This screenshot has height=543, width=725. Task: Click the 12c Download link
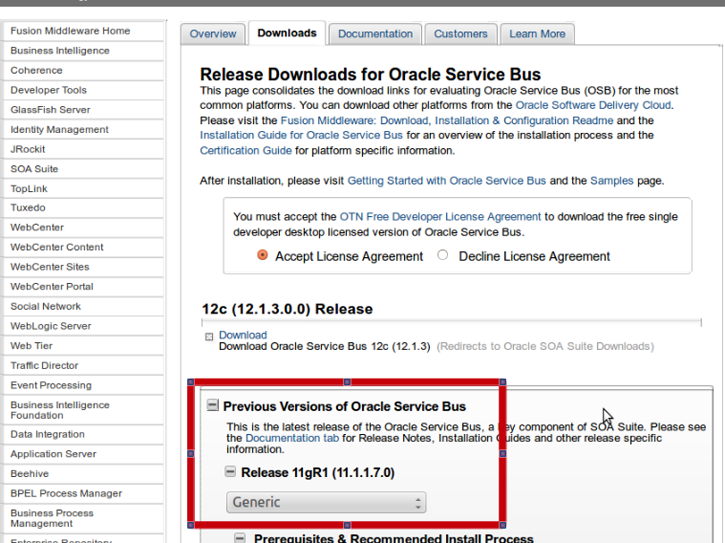(243, 335)
